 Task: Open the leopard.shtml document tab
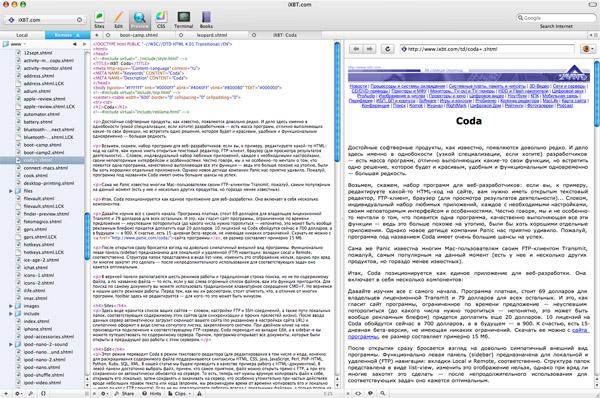point(212,35)
